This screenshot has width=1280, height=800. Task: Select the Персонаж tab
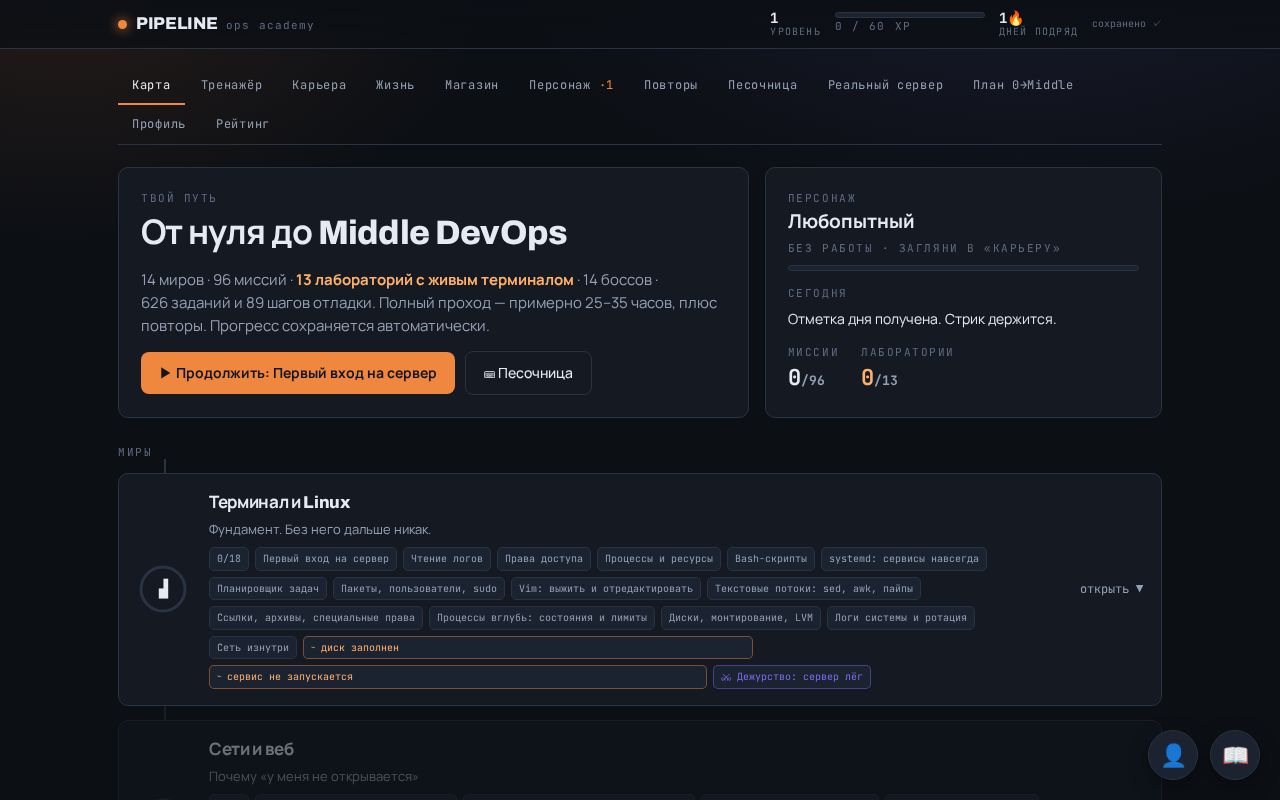coord(571,85)
